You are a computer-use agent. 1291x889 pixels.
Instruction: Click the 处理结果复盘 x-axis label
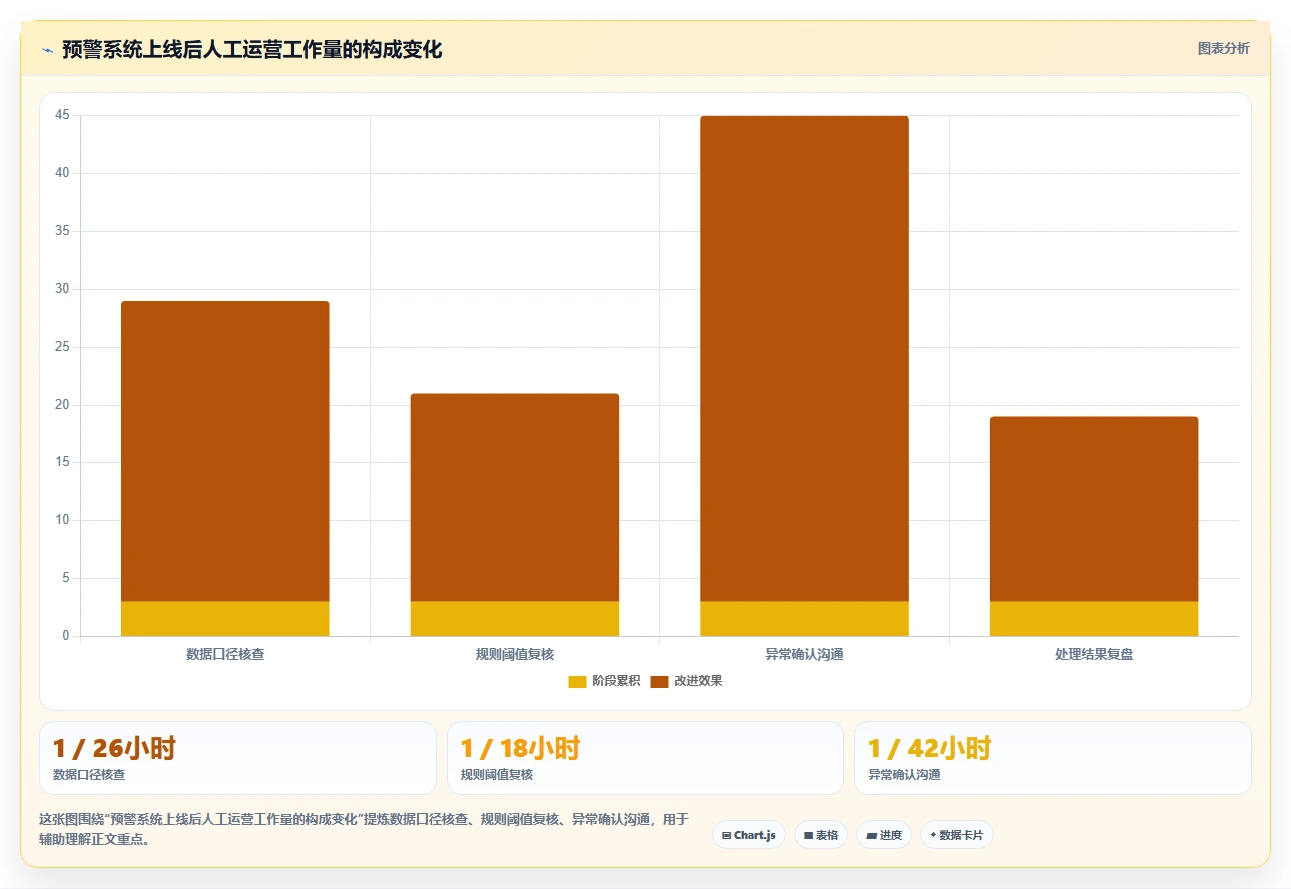click(1094, 655)
